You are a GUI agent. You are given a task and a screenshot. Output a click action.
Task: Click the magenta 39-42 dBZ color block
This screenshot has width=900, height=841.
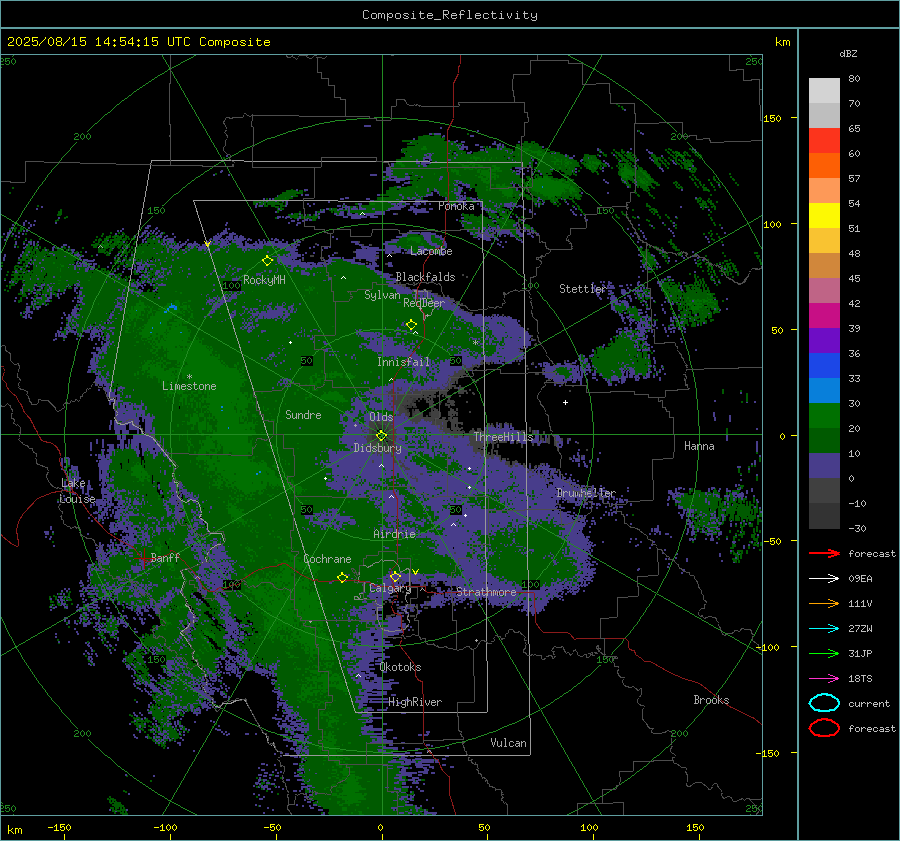(824, 316)
